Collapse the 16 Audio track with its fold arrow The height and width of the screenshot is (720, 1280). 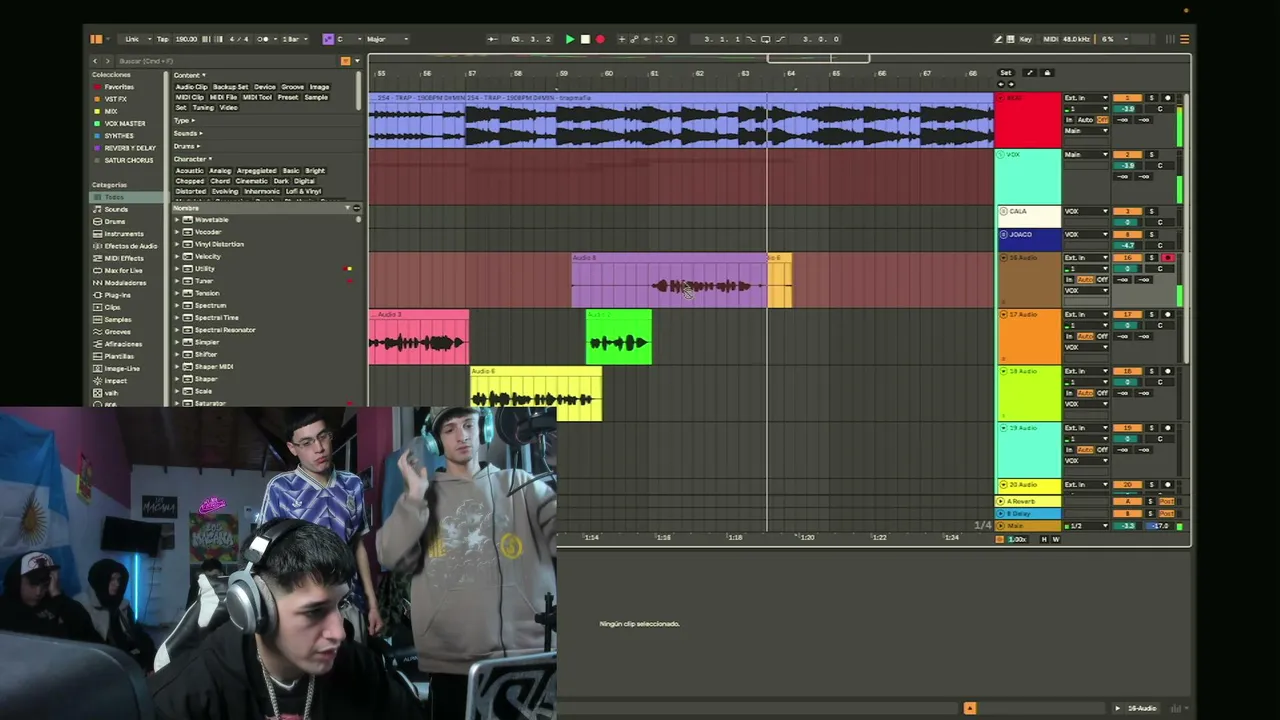coord(1003,258)
